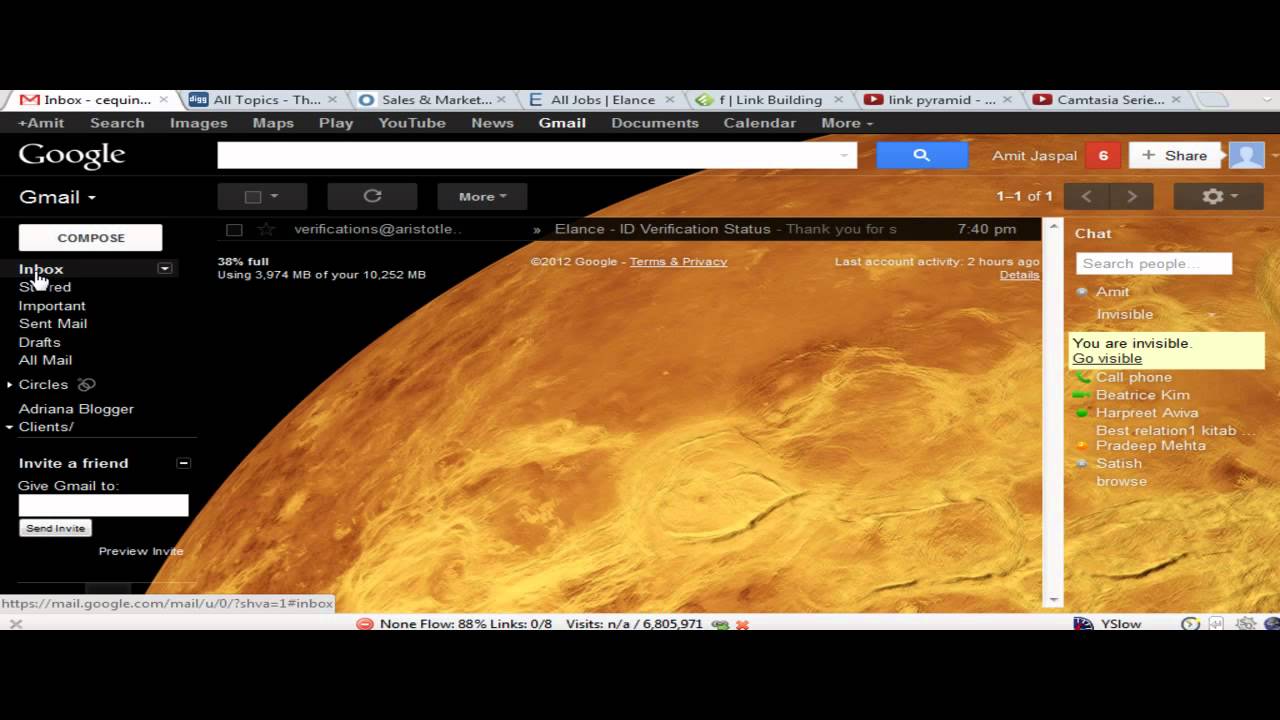
Task: Open search options arrow in search box
Action: tap(846, 155)
